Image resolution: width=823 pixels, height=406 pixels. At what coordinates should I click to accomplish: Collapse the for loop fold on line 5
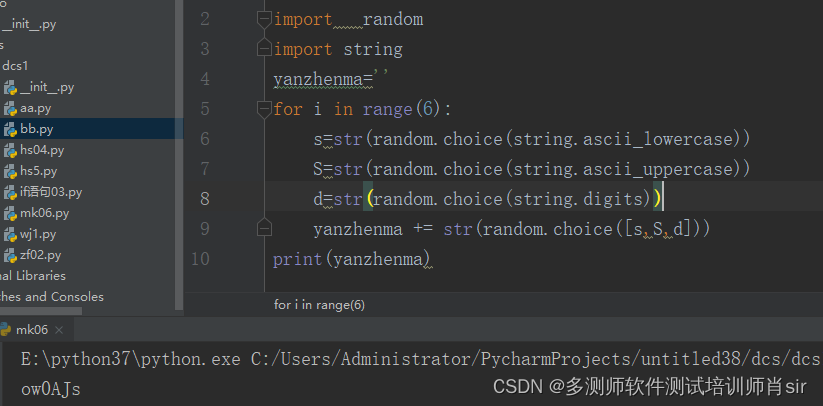(264, 109)
